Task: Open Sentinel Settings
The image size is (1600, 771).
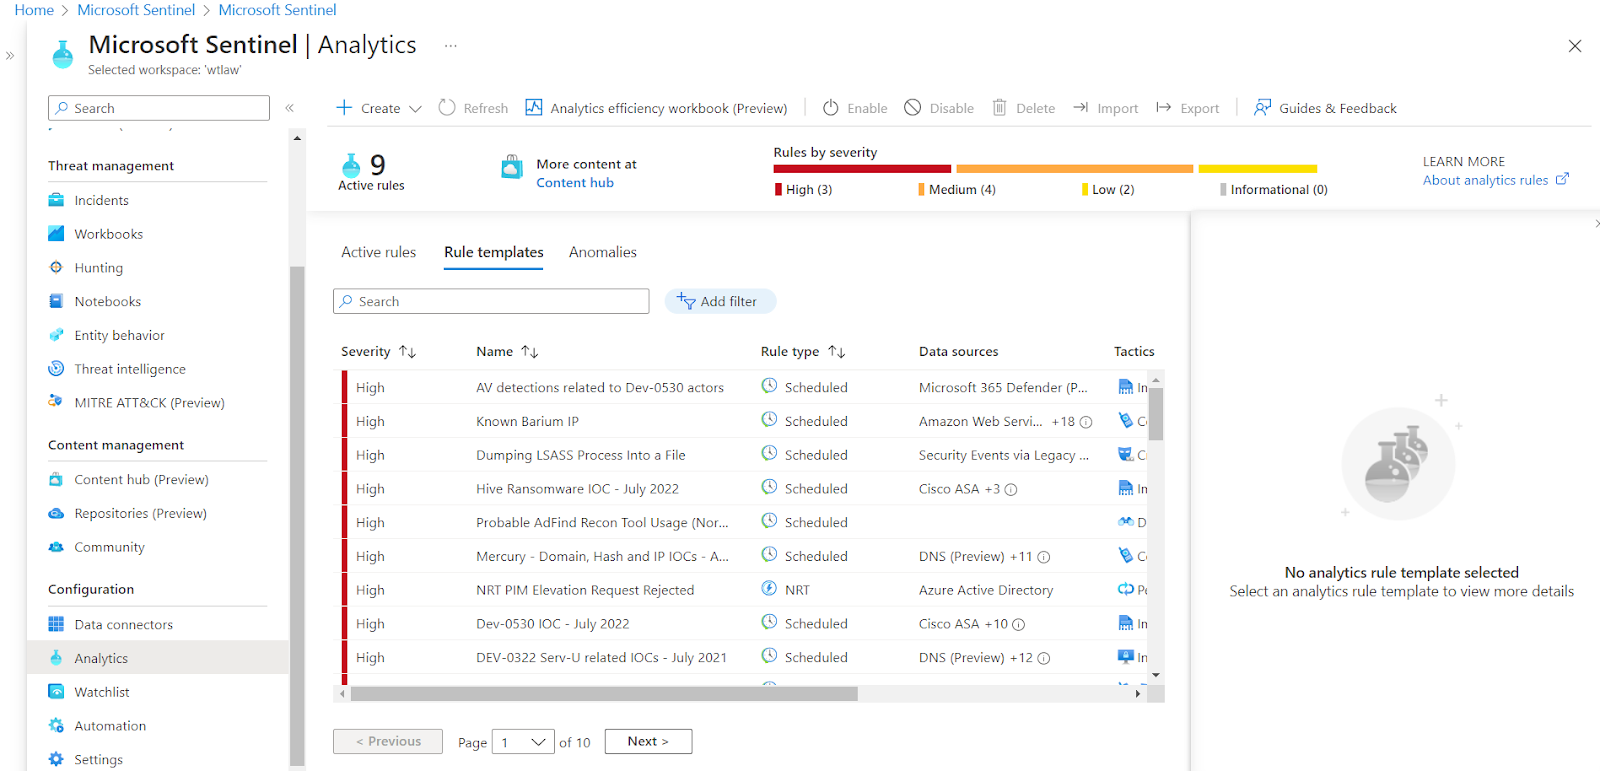Action: [x=98, y=760]
